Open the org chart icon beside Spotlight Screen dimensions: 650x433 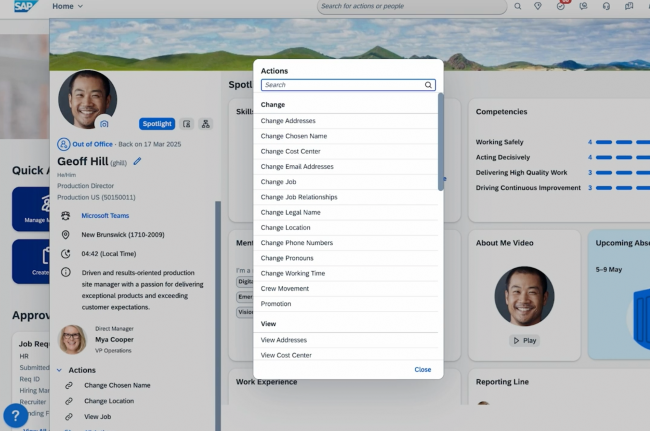coord(205,124)
